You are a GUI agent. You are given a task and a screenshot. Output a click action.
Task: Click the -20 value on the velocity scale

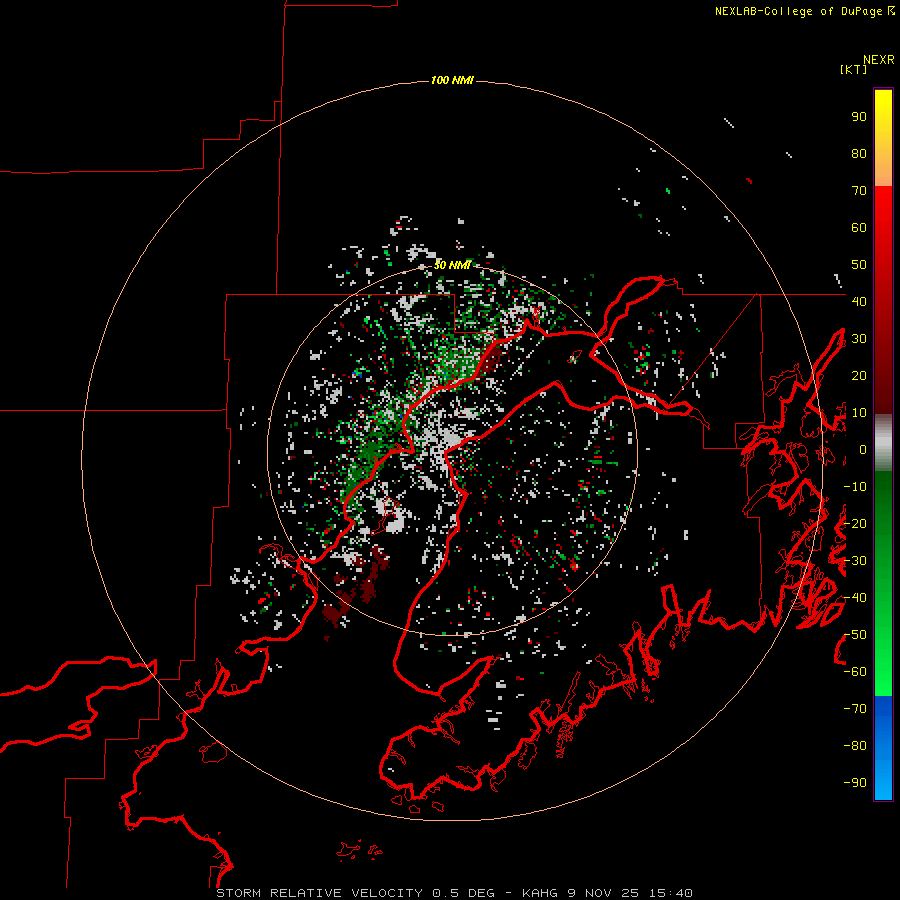point(855,523)
